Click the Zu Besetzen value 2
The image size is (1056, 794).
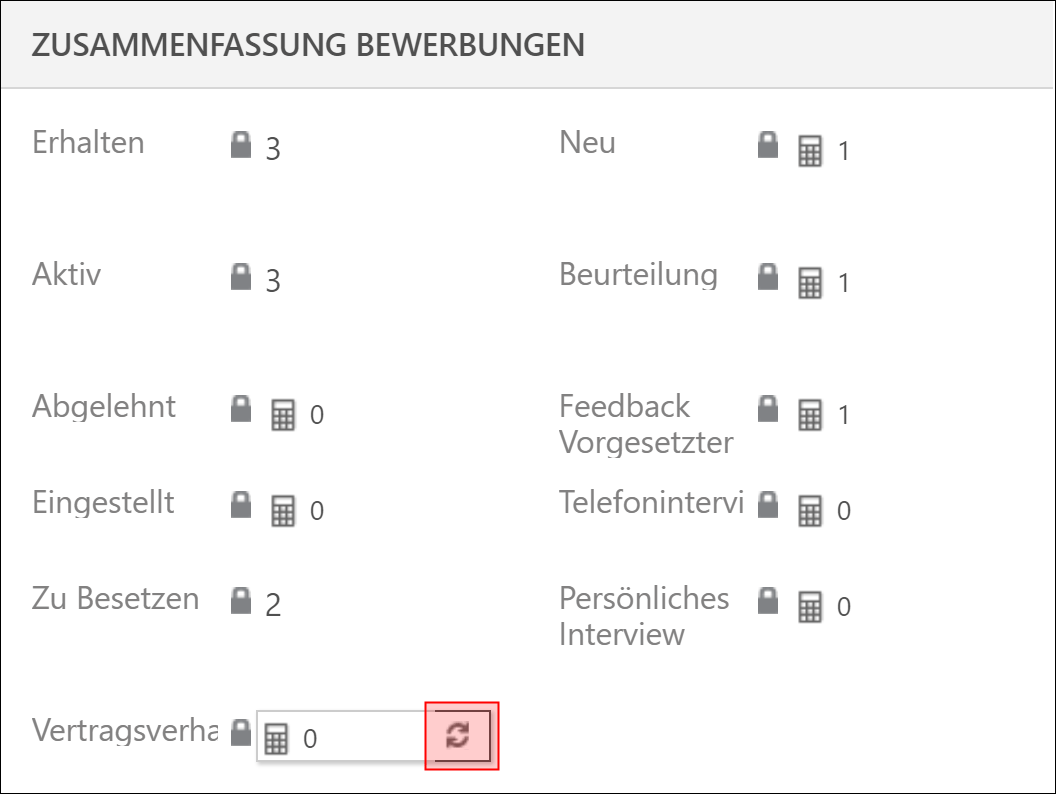(x=273, y=605)
